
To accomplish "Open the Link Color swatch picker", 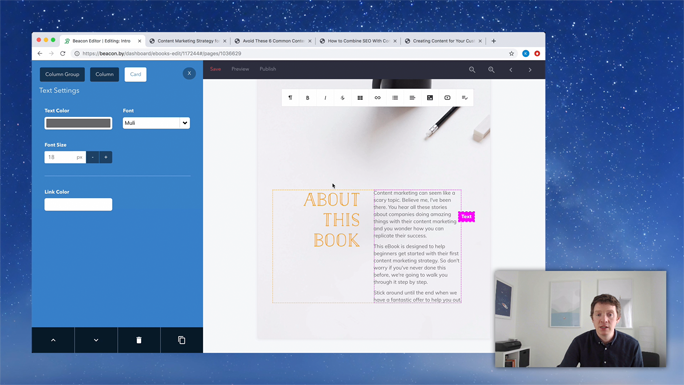I will [x=78, y=204].
